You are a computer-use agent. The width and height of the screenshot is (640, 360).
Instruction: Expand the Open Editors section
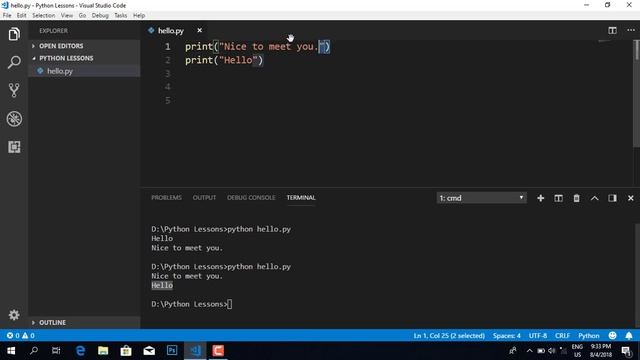tap(84, 46)
